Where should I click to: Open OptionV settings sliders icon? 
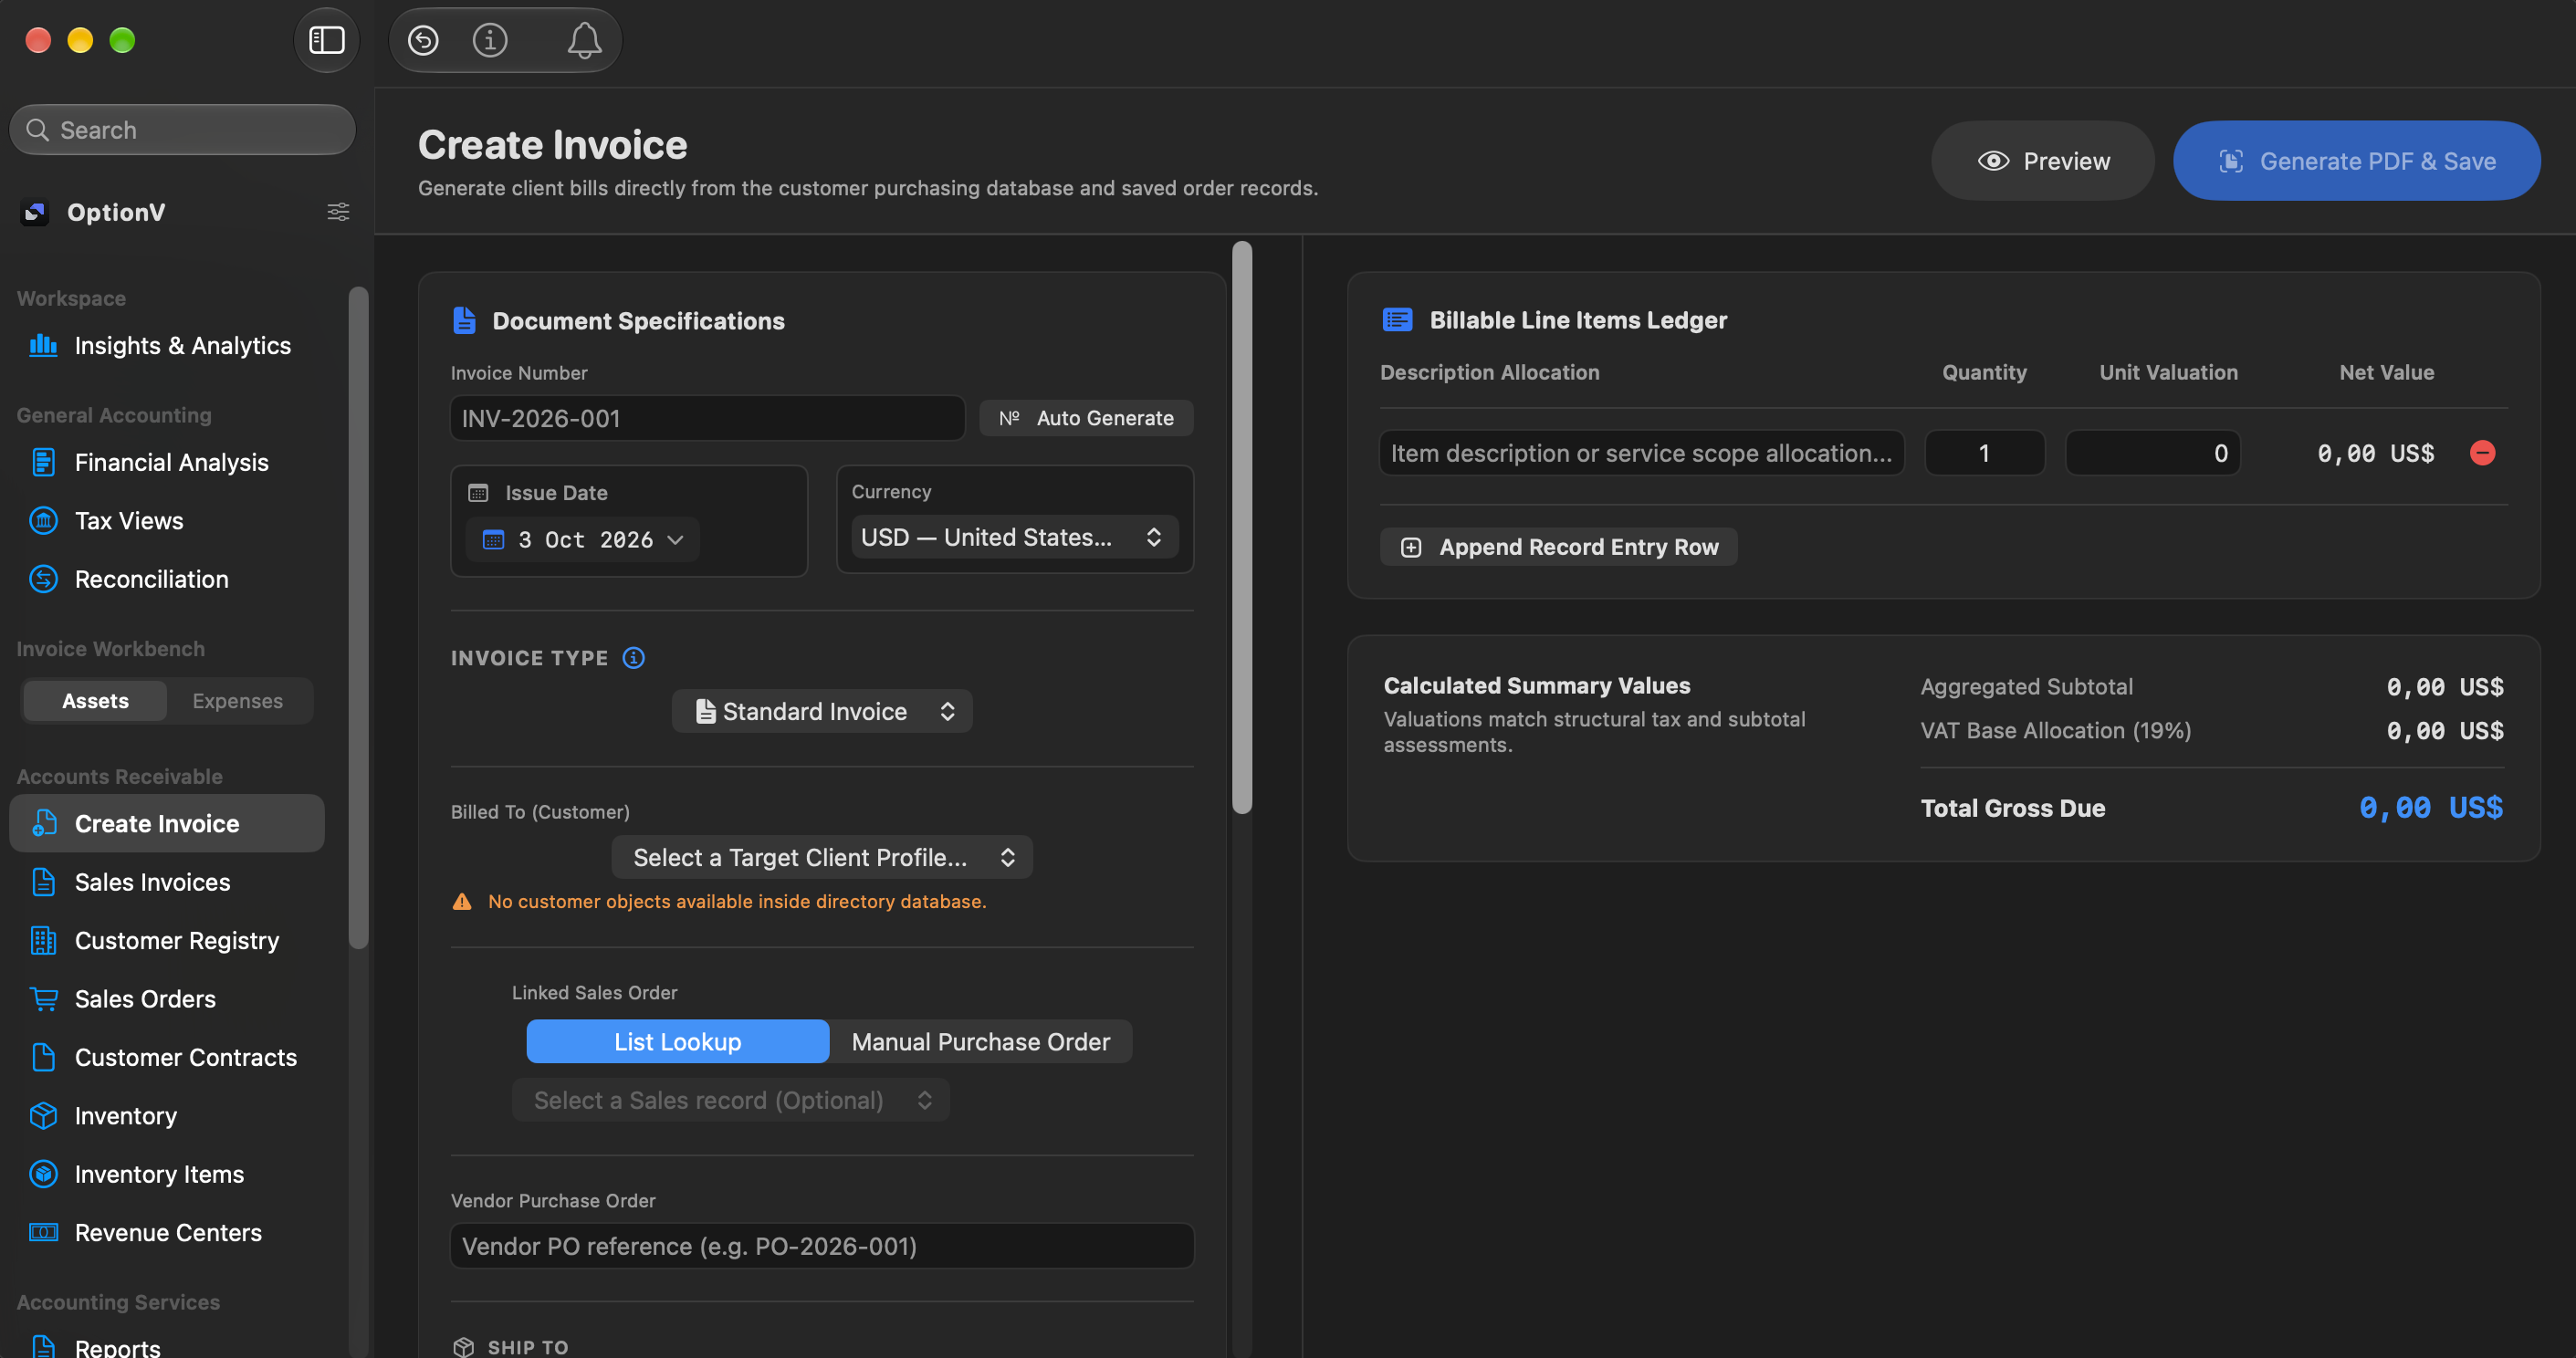point(339,212)
